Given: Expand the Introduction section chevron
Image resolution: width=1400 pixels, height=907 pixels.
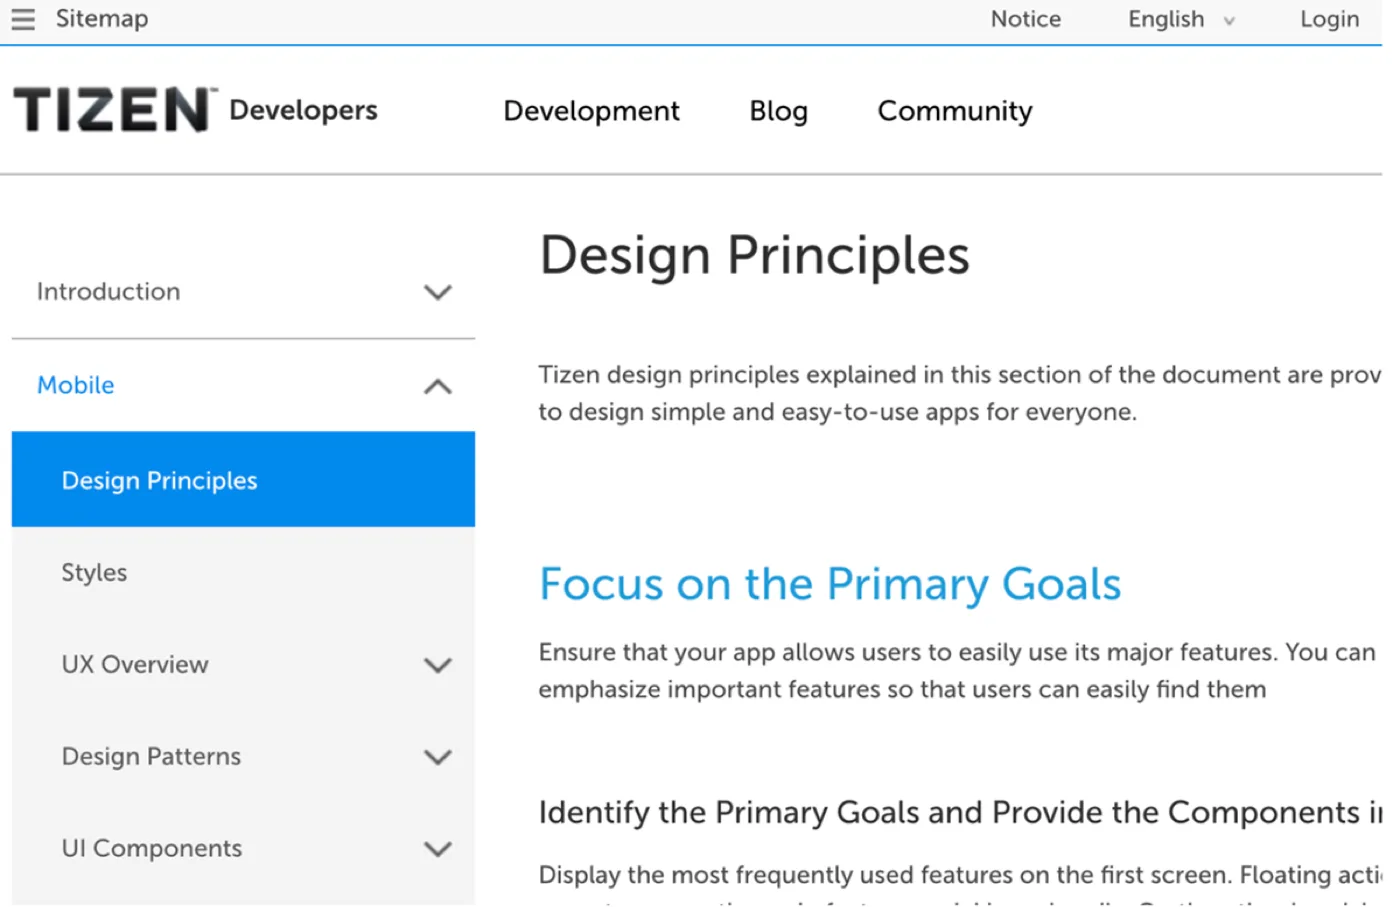Looking at the screenshot, I should 438,292.
